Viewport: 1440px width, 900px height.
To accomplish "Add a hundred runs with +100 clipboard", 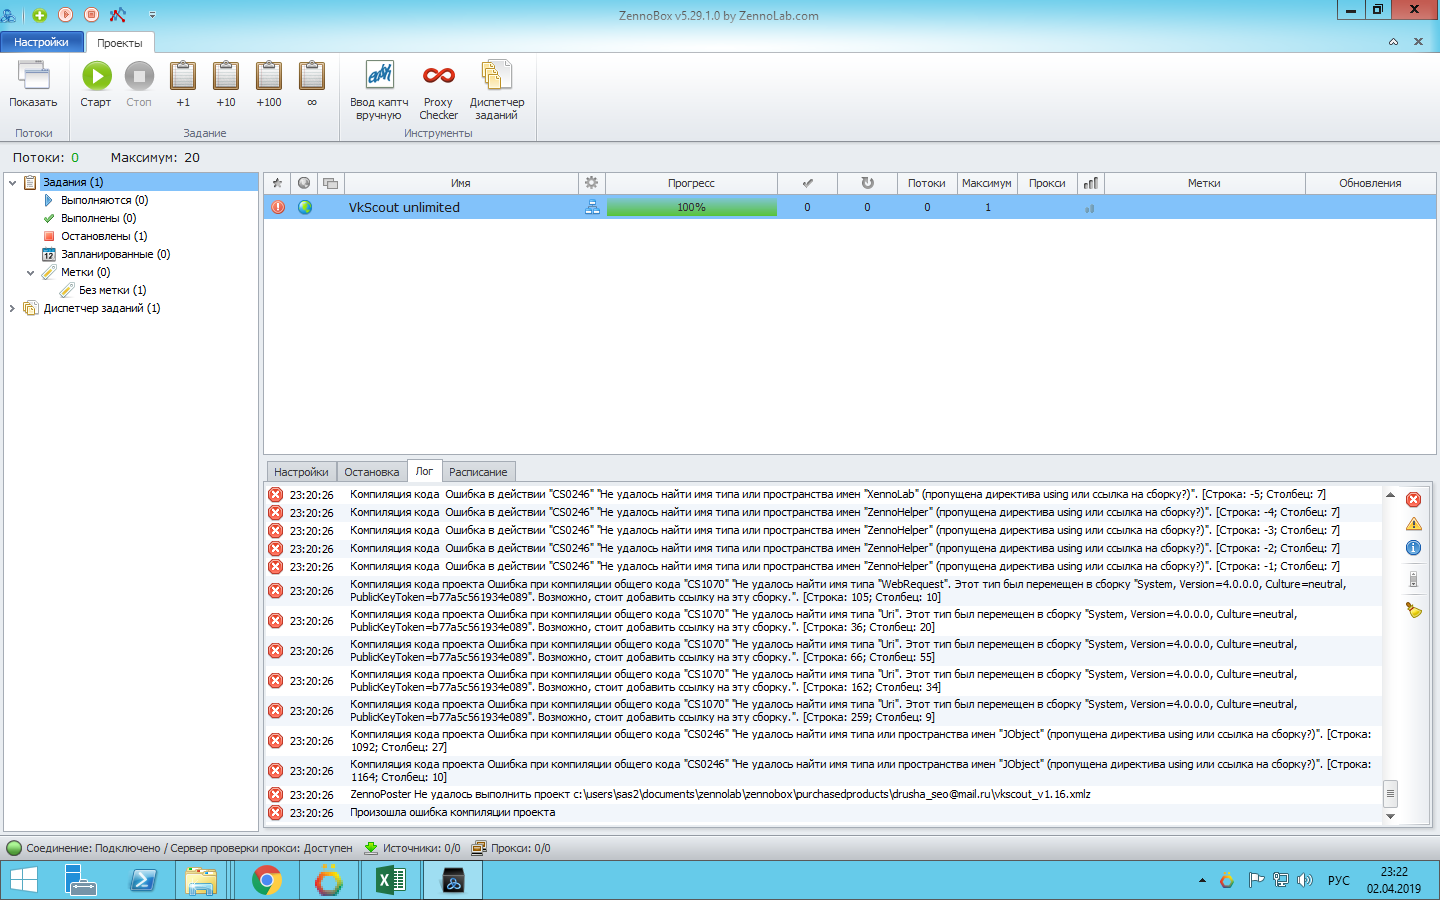I will point(269,76).
